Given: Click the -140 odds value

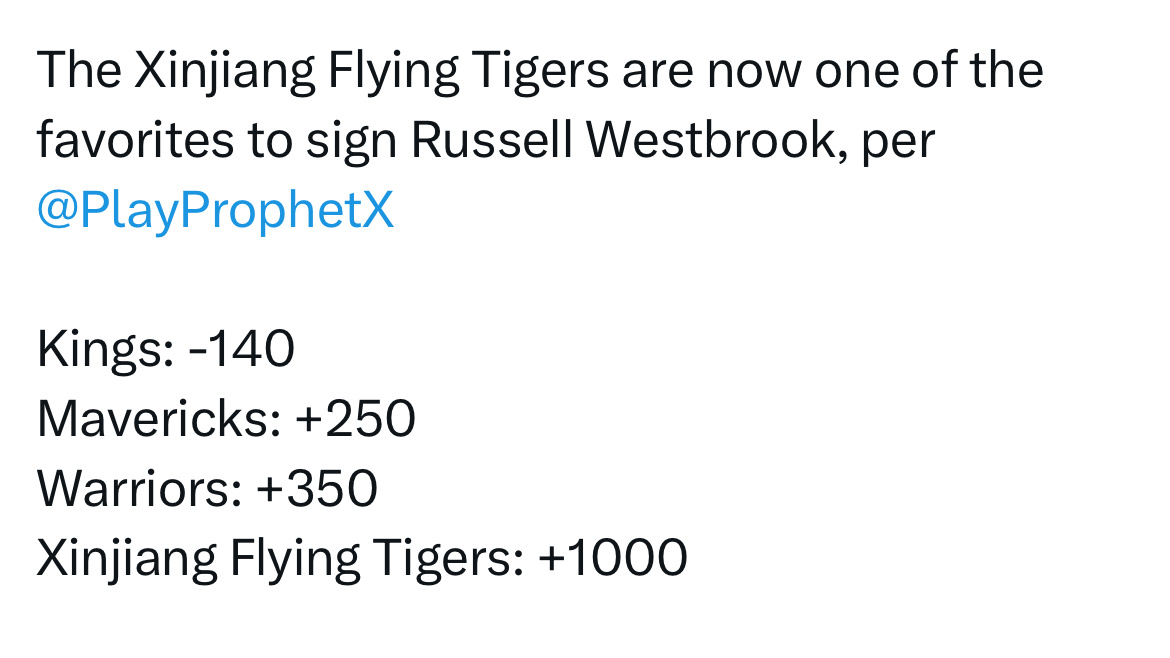Looking at the screenshot, I should (x=242, y=349).
